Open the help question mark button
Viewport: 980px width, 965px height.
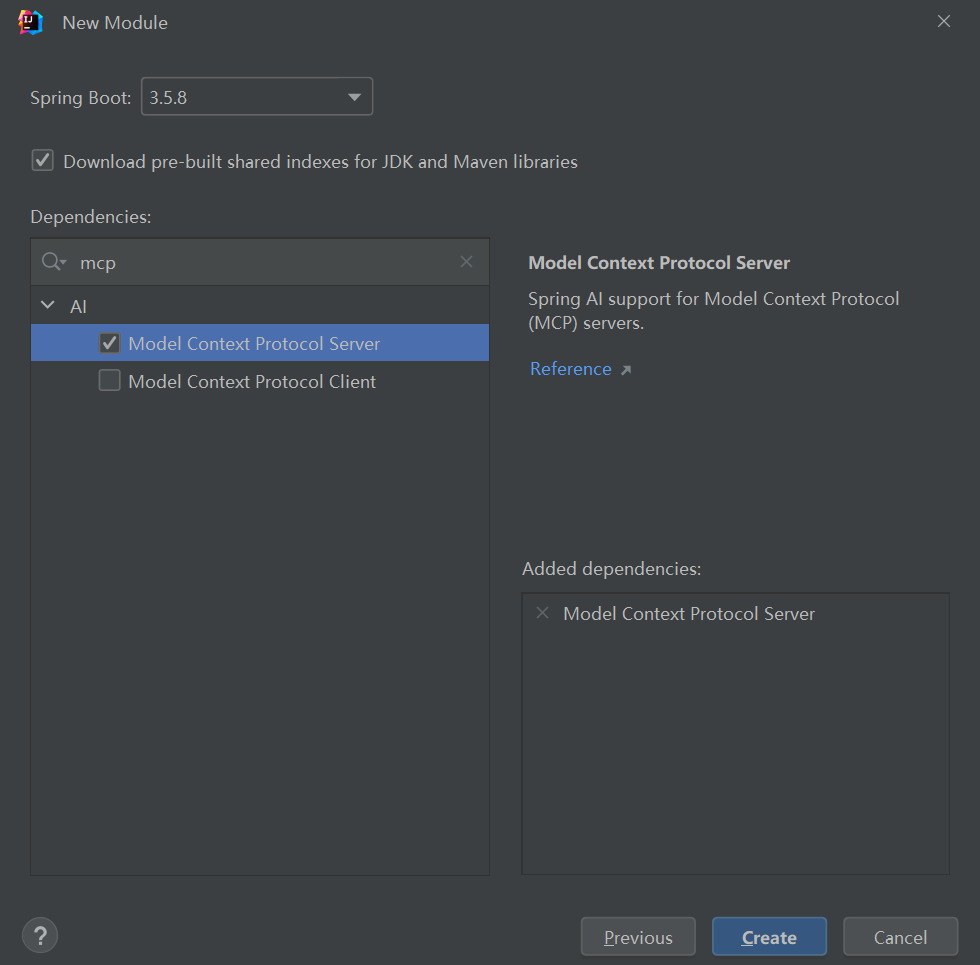[40, 936]
